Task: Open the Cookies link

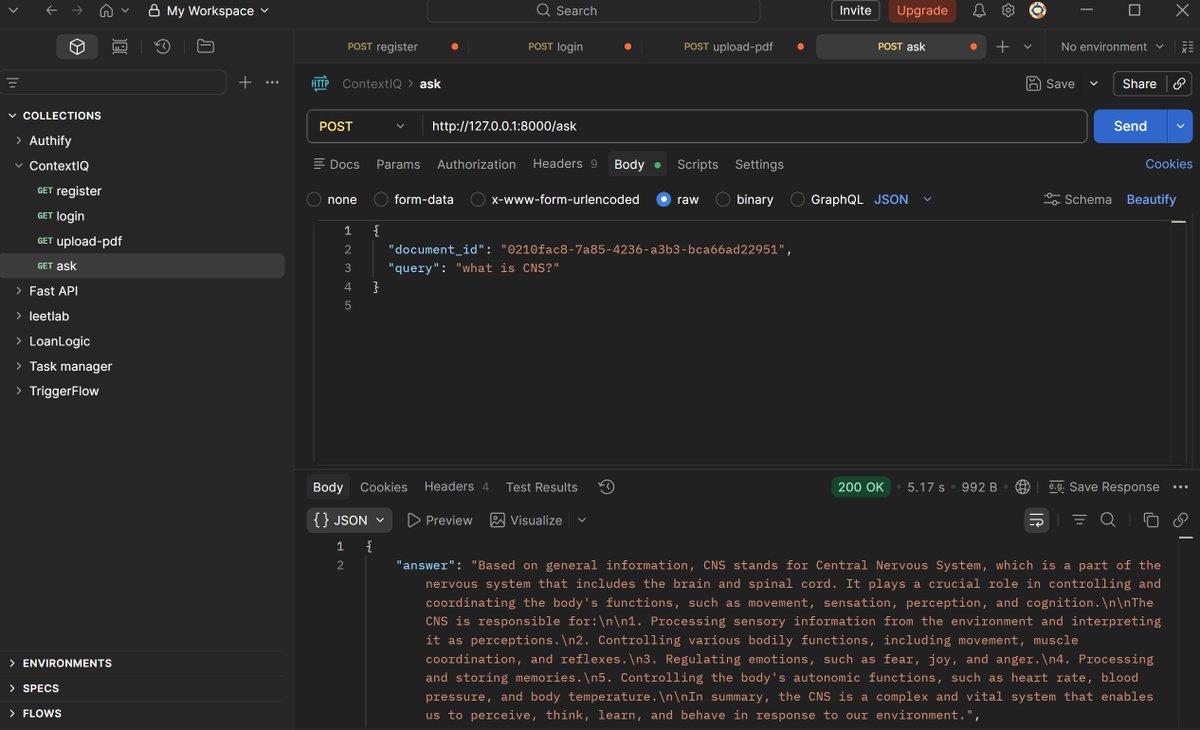Action: [1169, 164]
